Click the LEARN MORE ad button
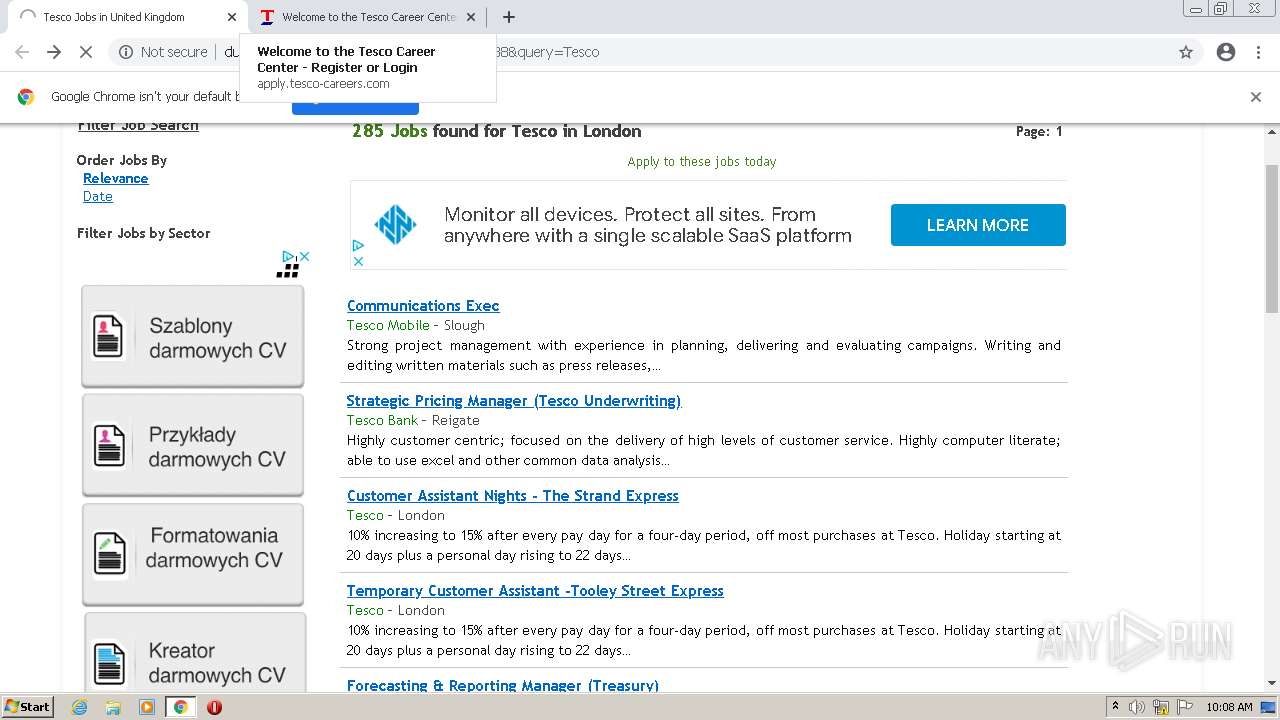 point(978,225)
